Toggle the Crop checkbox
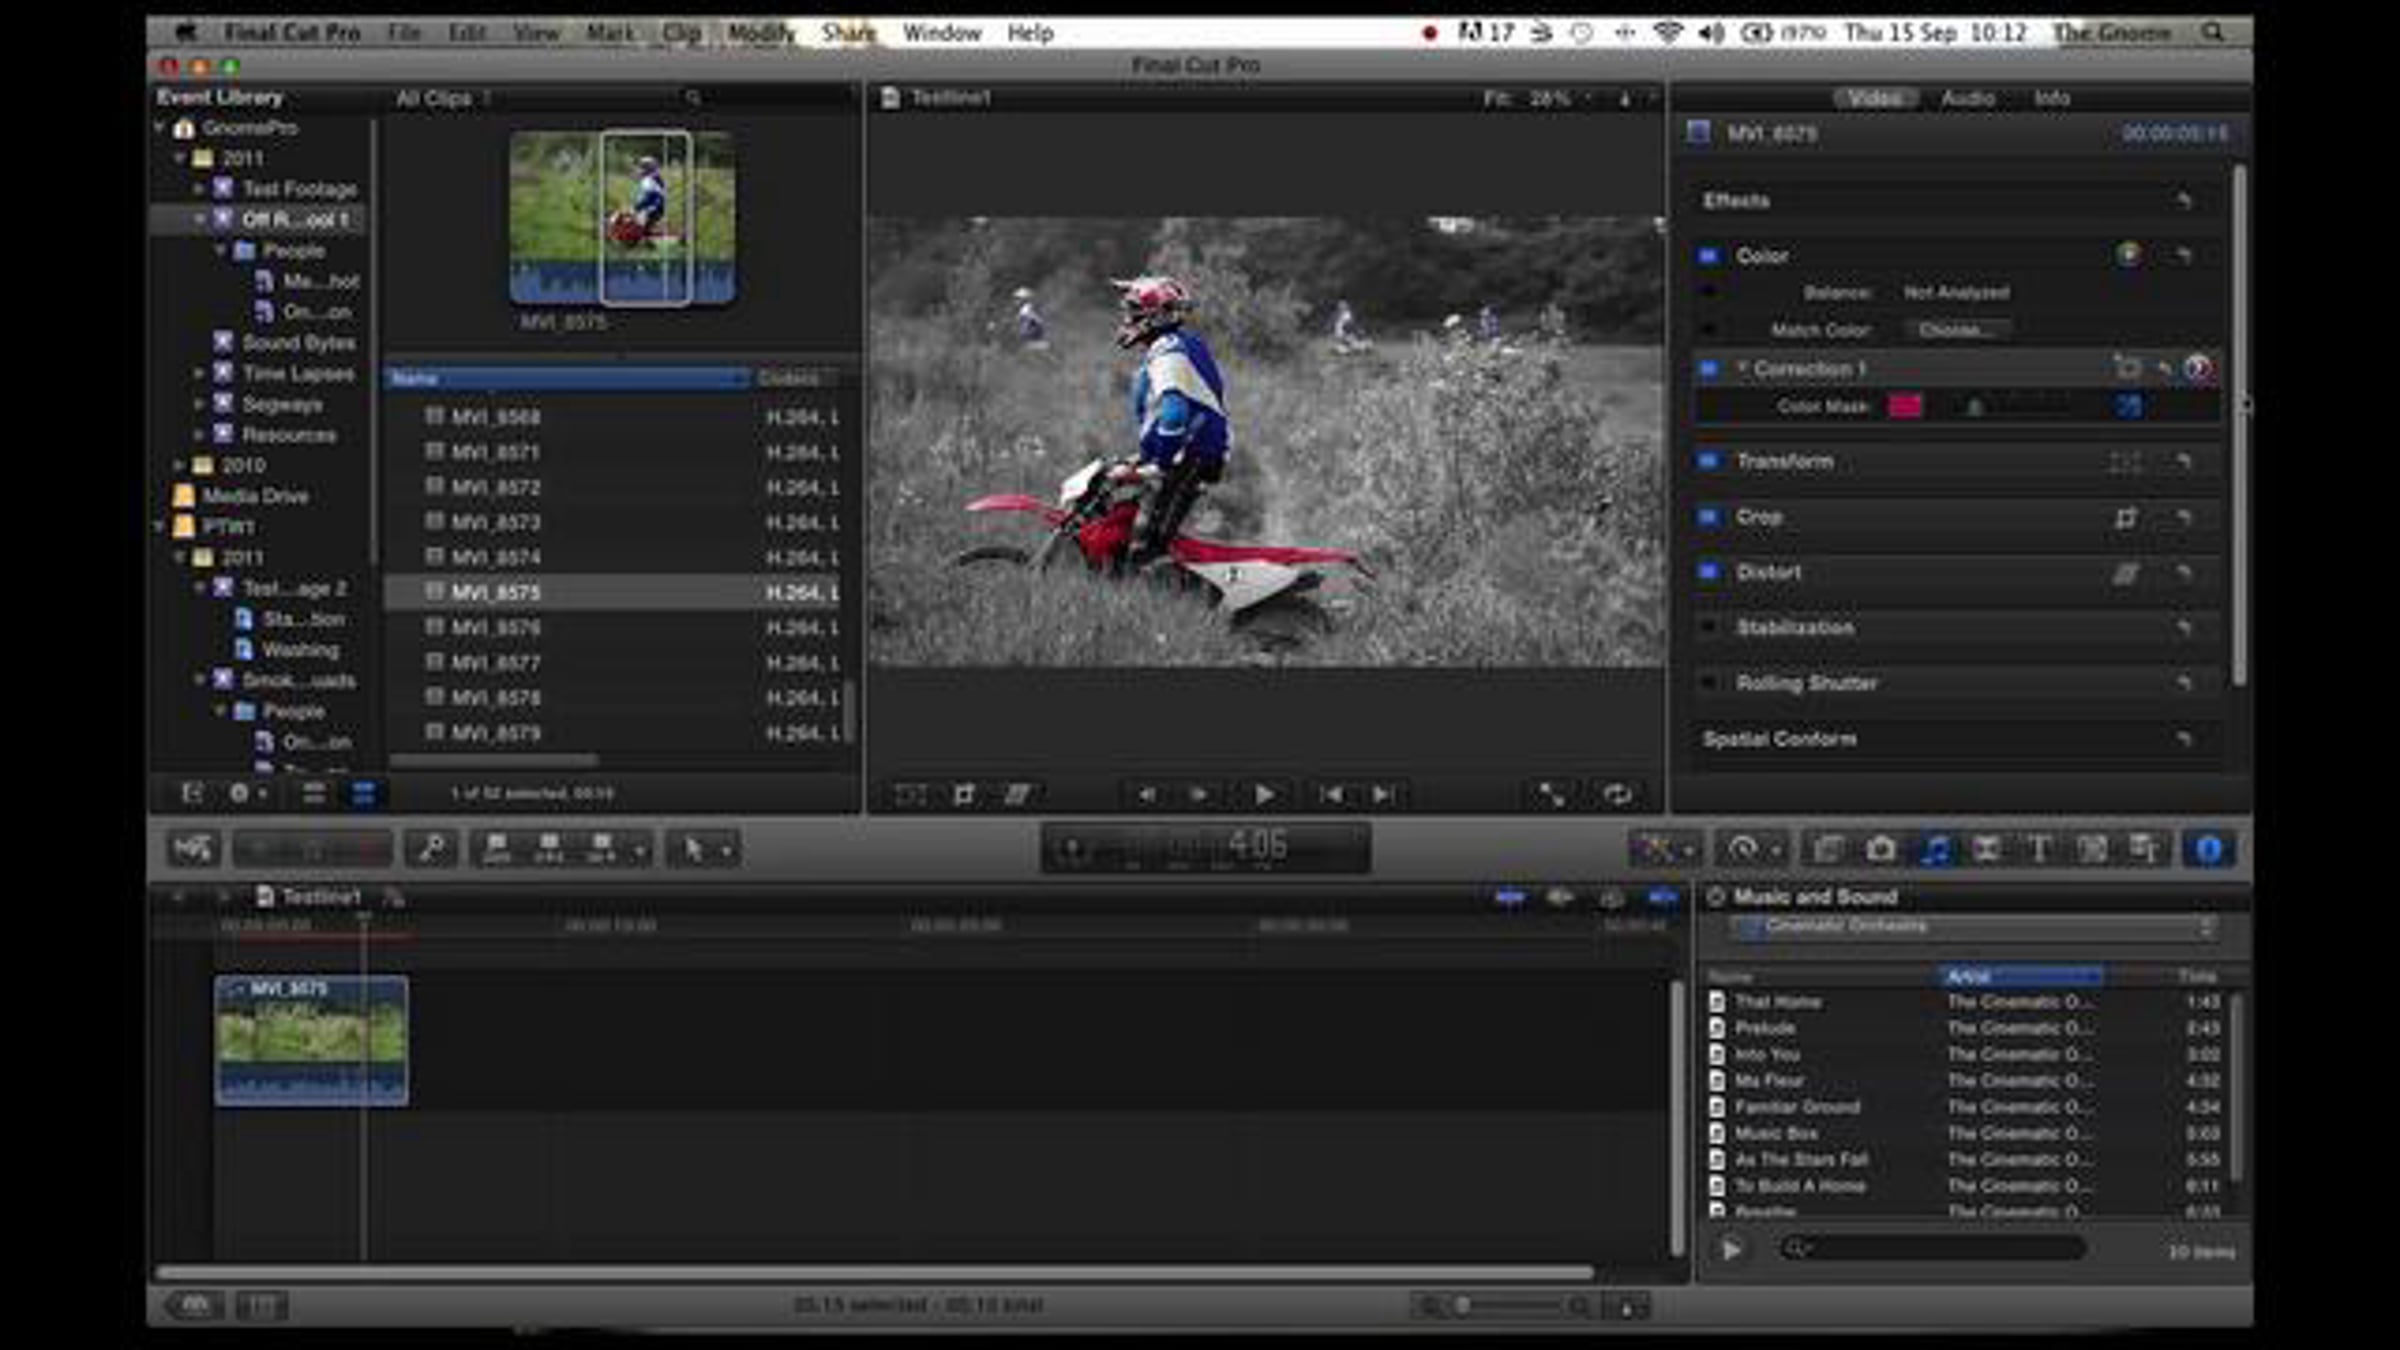 coord(1709,517)
